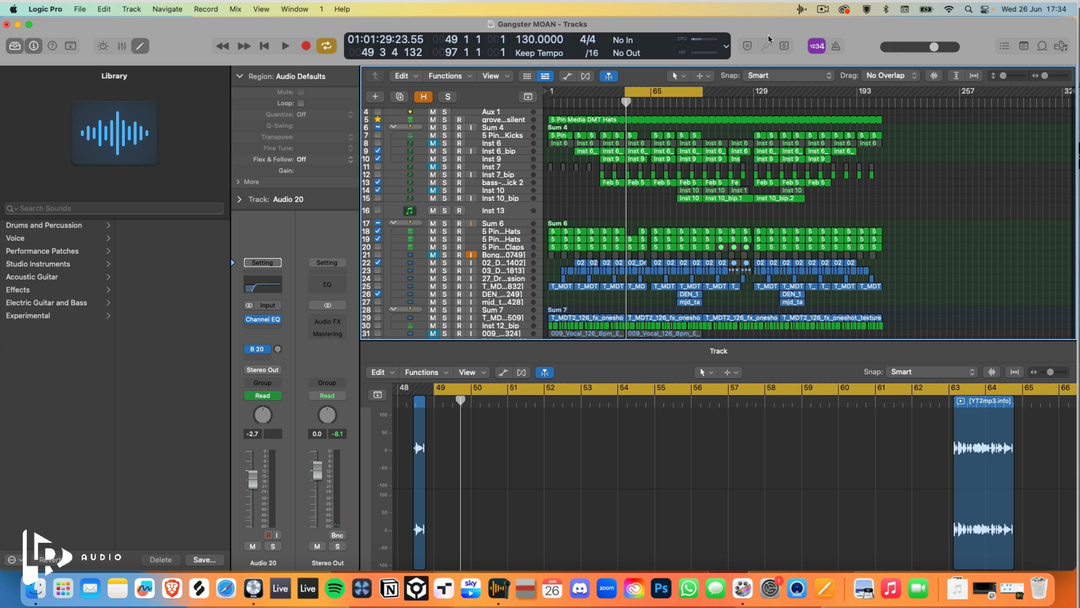Click the Channel EQ plug-in slot

(x=263, y=320)
